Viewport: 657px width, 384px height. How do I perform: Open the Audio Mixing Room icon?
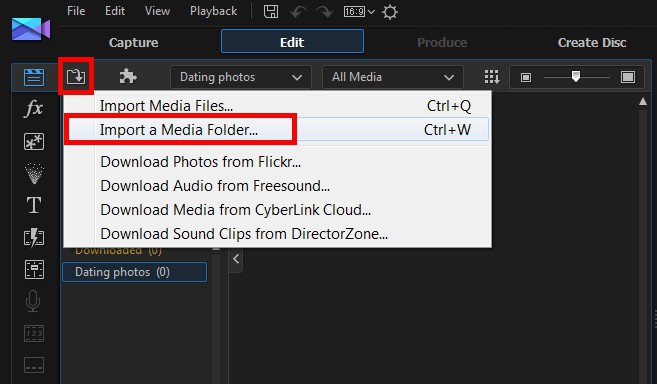34,270
